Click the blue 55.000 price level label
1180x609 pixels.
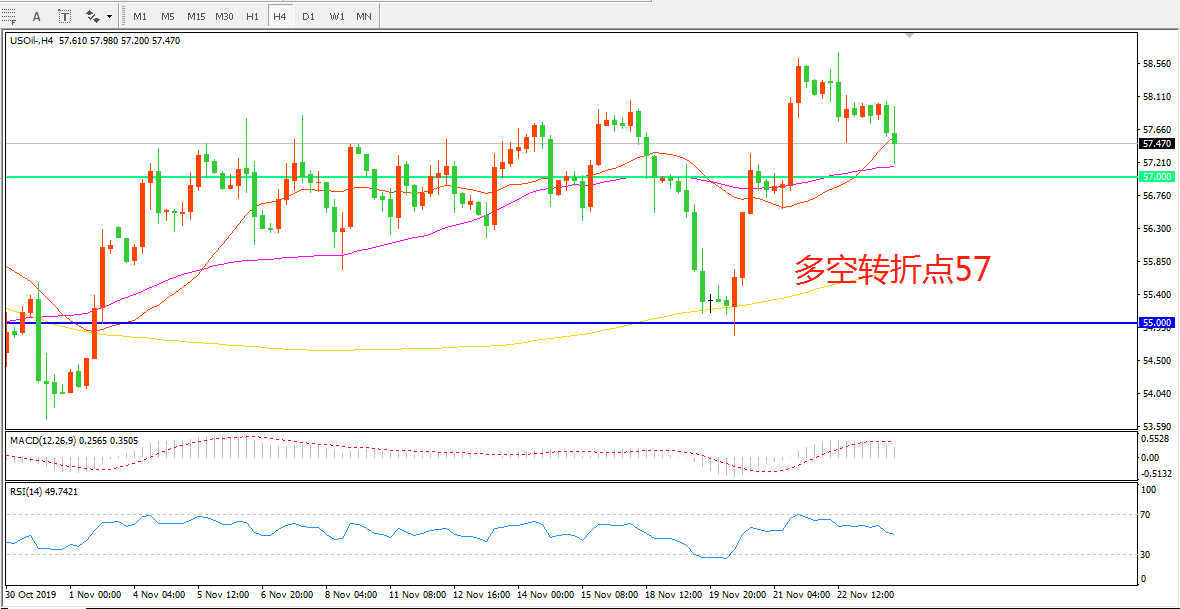tap(1155, 323)
